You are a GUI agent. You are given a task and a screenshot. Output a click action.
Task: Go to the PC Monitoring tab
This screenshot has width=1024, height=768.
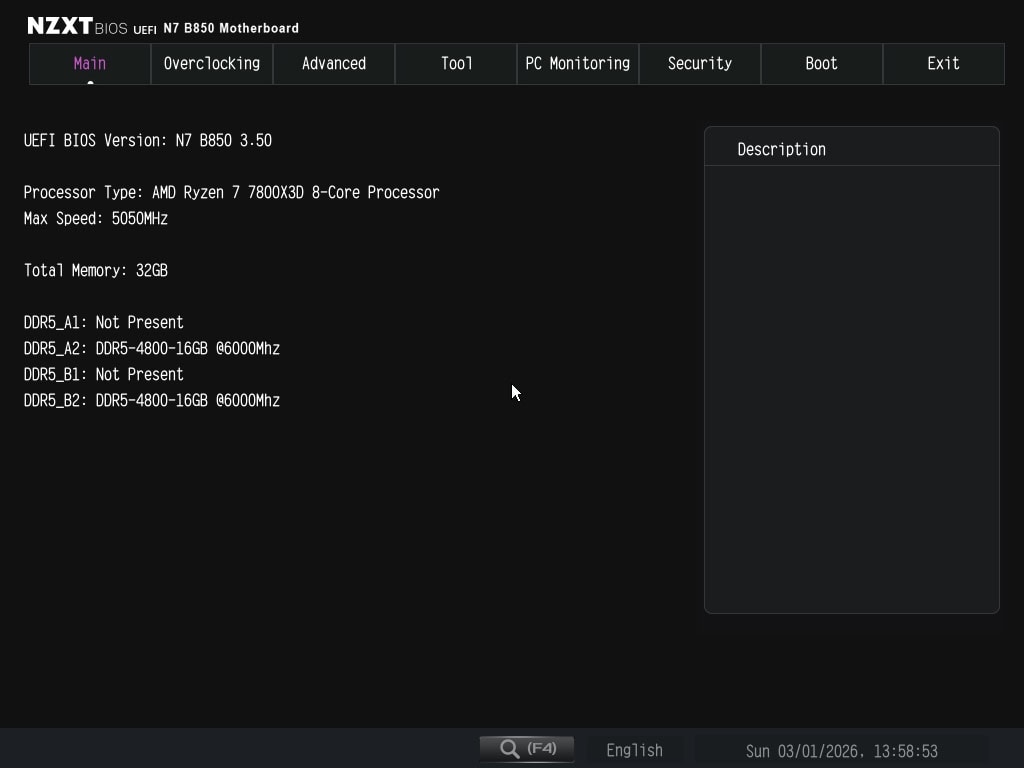click(x=578, y=63)
